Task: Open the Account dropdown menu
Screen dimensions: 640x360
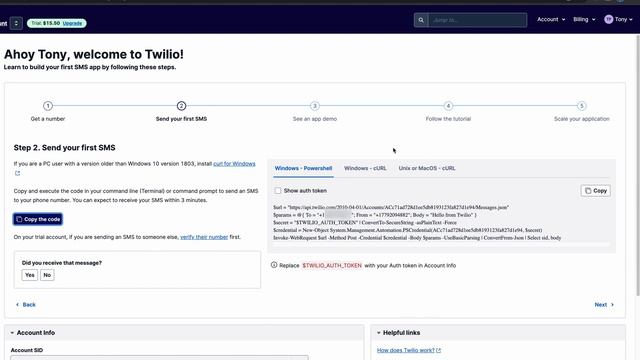Action: coord(551,19)
